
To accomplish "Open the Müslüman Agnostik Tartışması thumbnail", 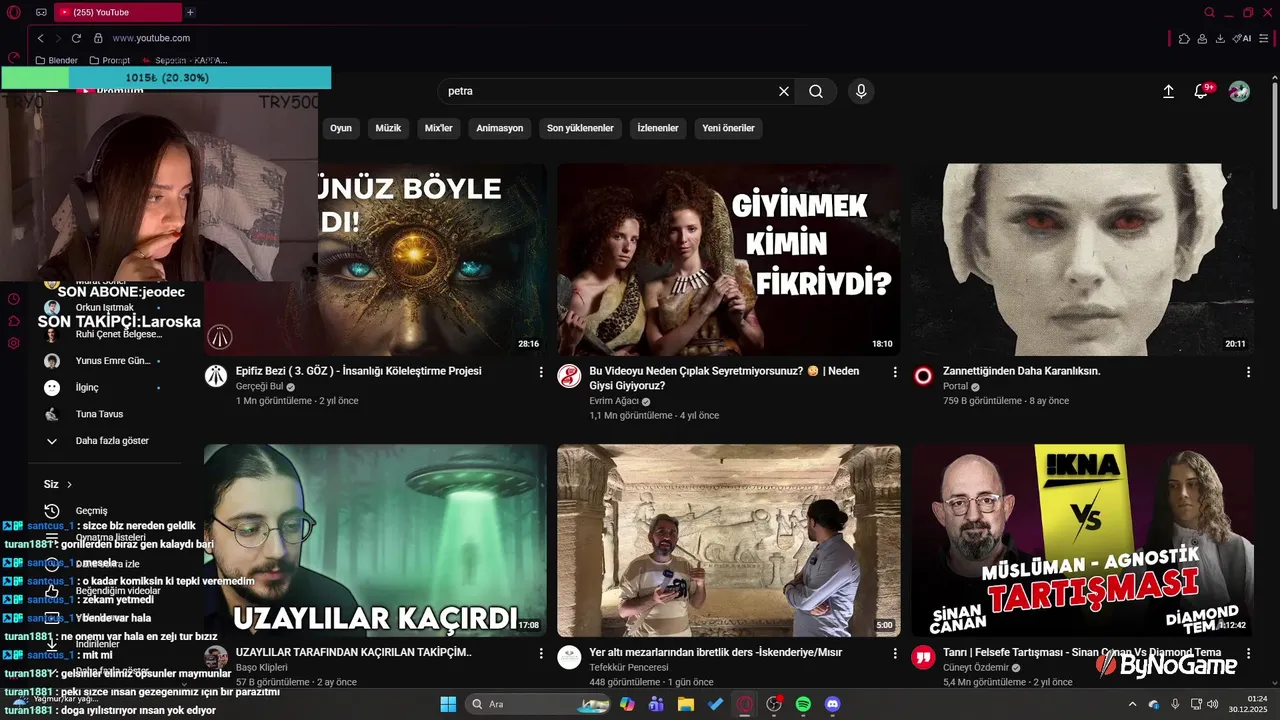I will [1082, 540].
